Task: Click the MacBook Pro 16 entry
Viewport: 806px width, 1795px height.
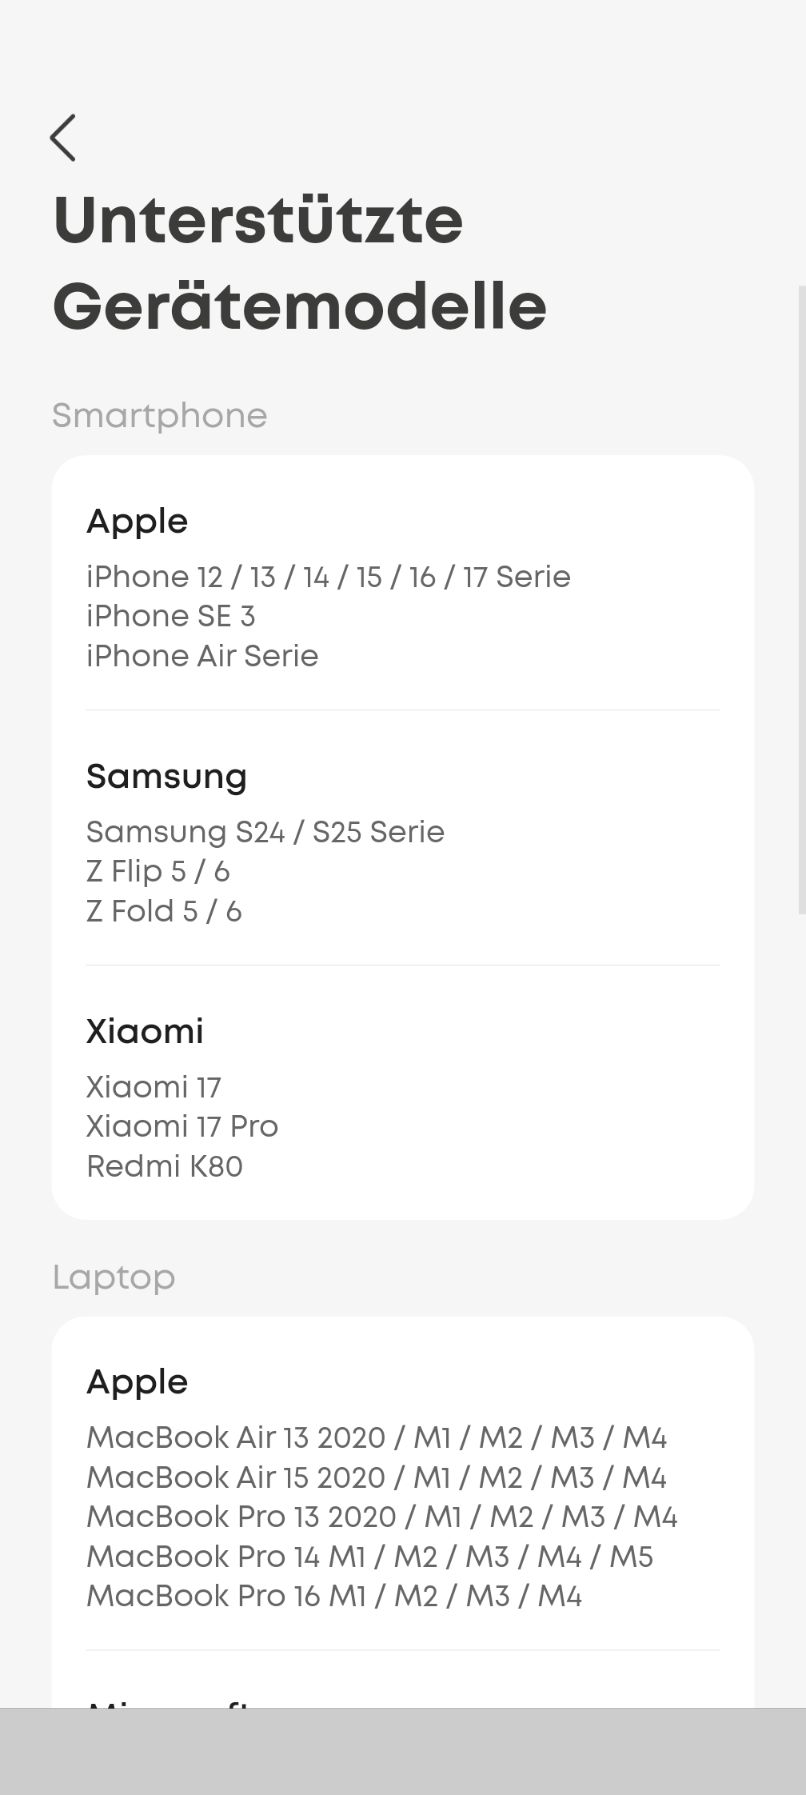Action: 334,1596
